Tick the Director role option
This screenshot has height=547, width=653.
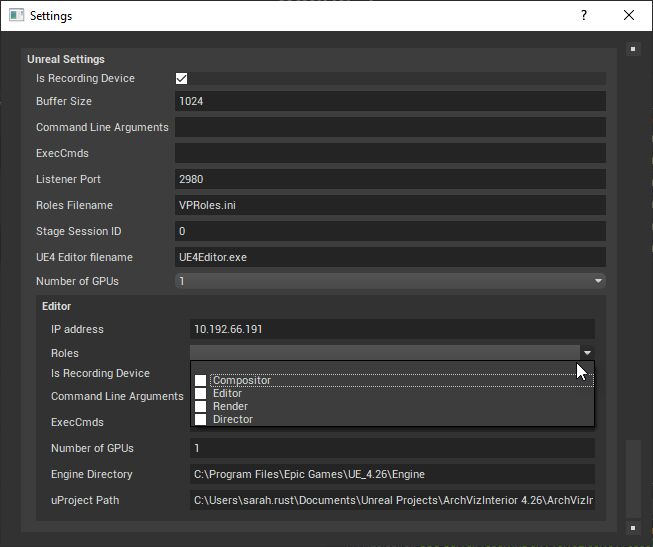tap(201, 420)
